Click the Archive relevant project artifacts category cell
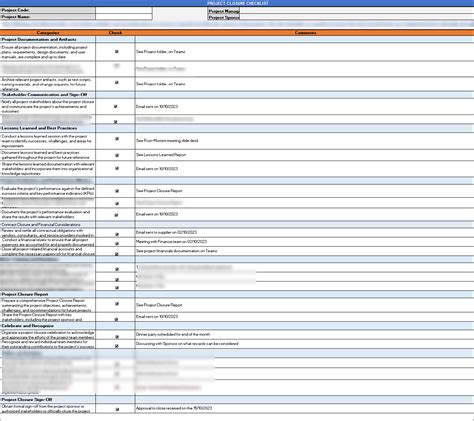The height and width of the screenshot is (421, 474). click(x=48, y=84)
